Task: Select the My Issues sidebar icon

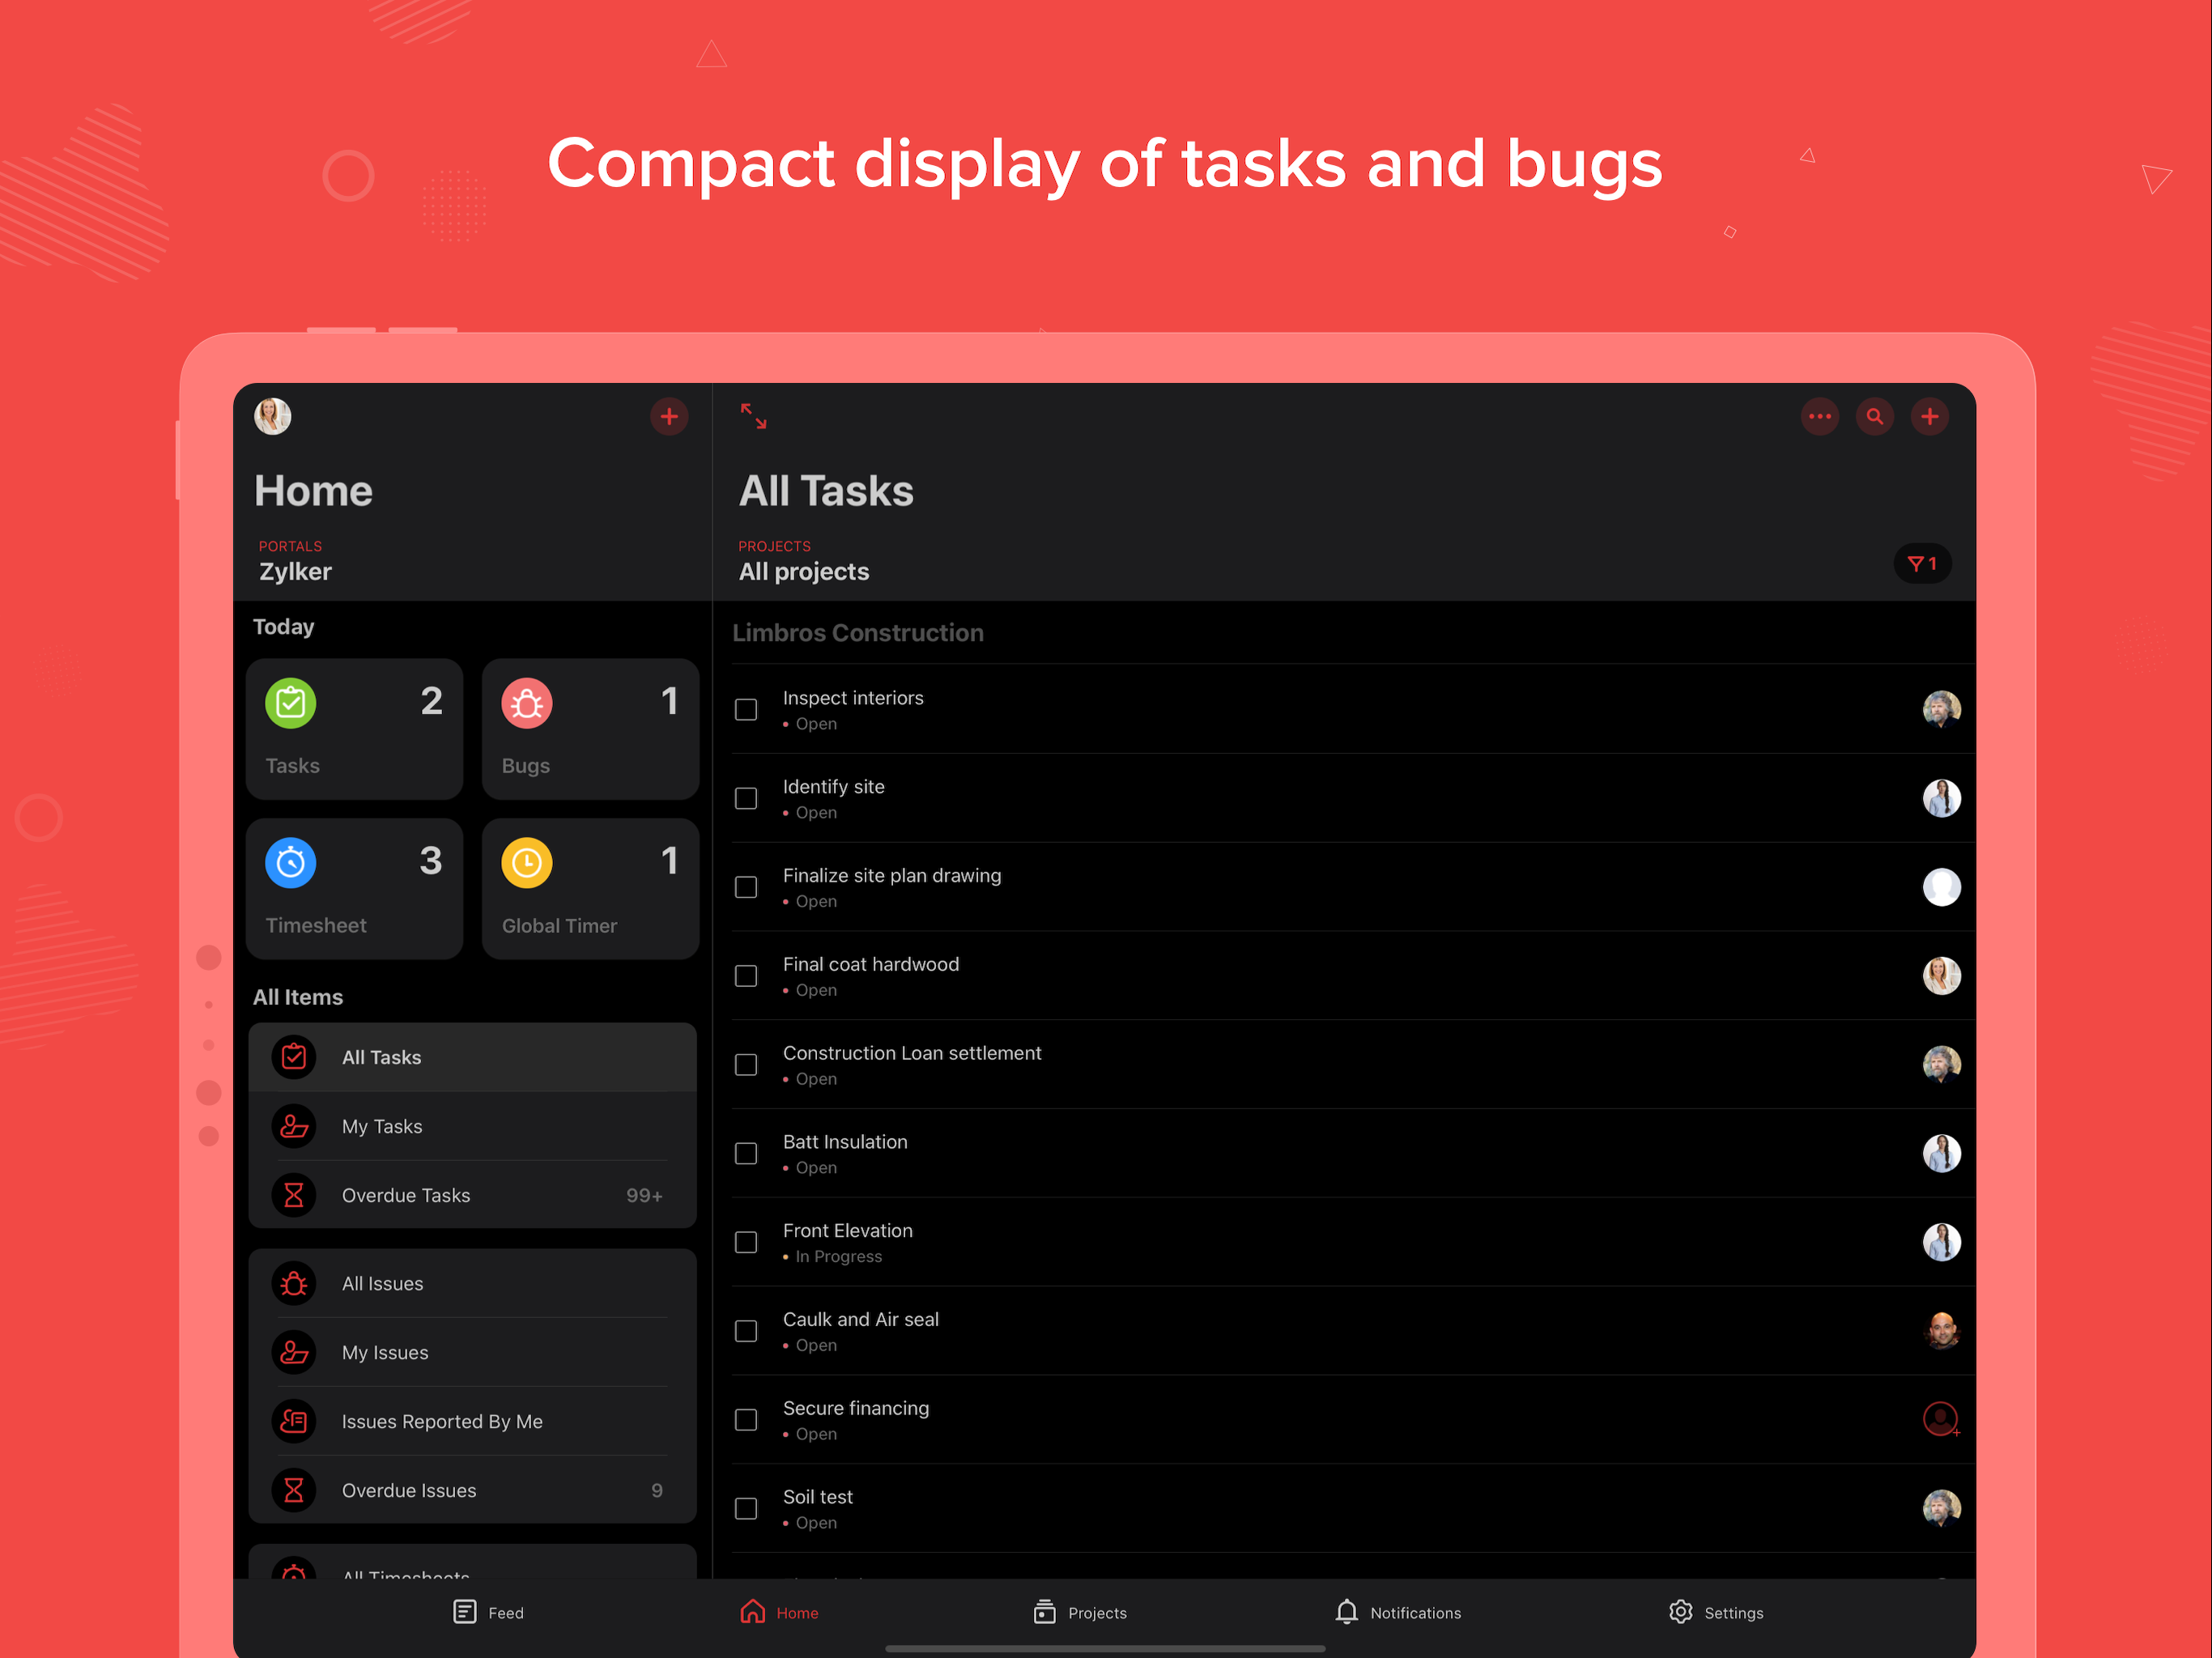Action: [x=294, y=1352]
